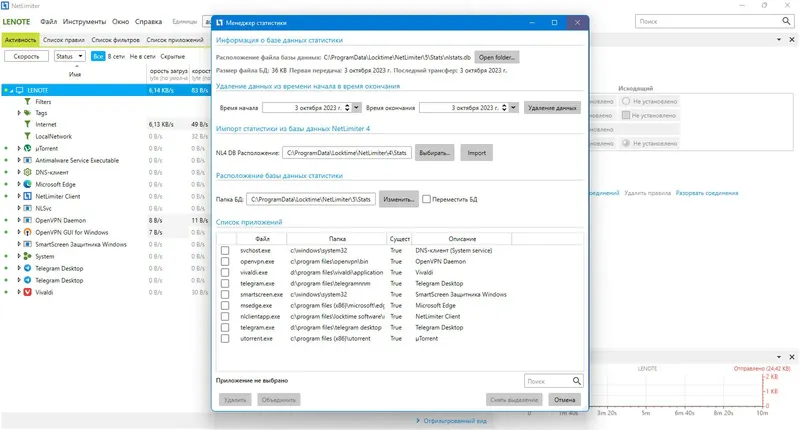Click the Отфильтрованный вид link at bottom
This screenshot has height=430, width=800.
click(455, 421)
